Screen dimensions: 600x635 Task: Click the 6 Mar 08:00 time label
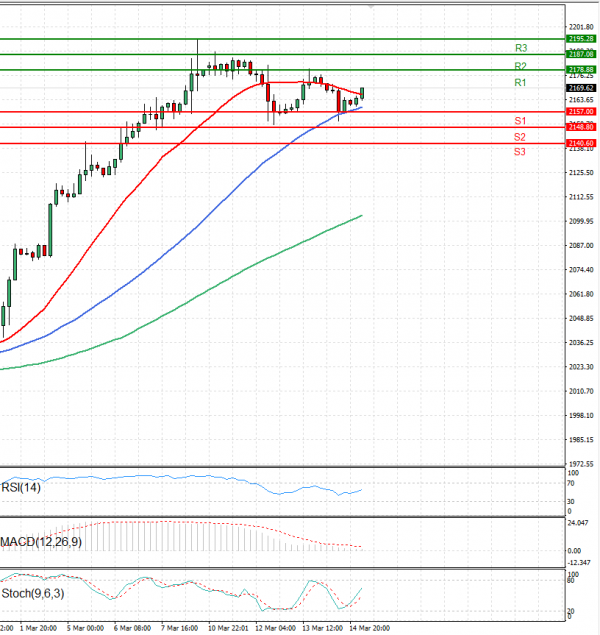[x=132, y=628]
